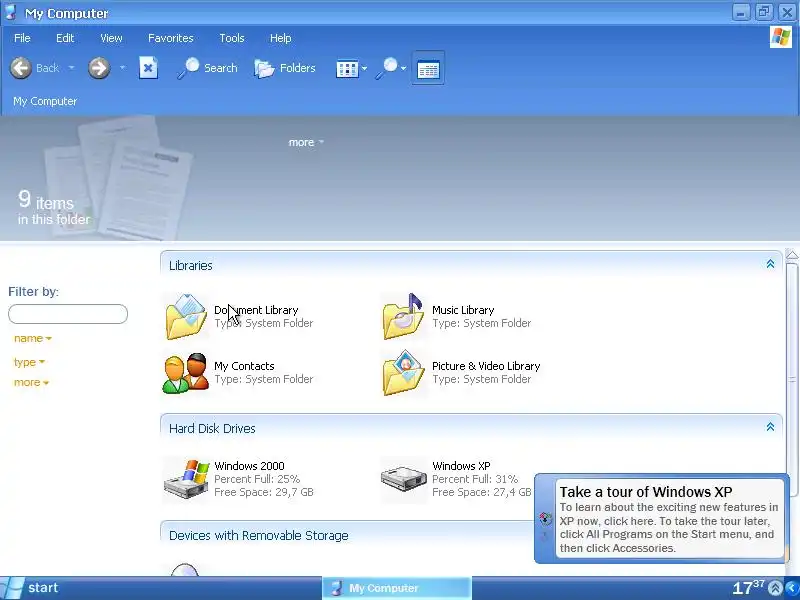Select the Document Library folder icon
Screen dimensions: 800x600
(x=187, y=316)
